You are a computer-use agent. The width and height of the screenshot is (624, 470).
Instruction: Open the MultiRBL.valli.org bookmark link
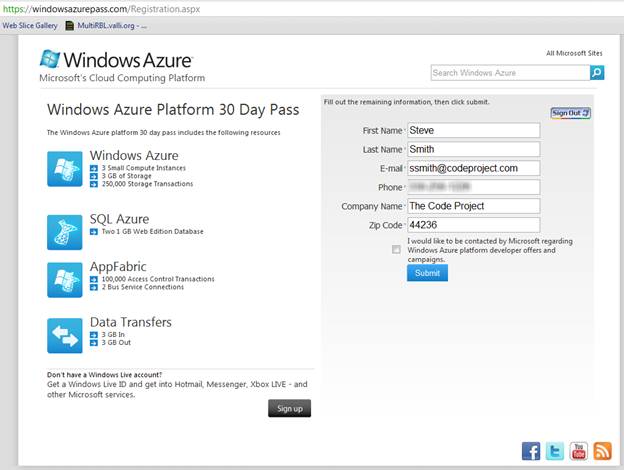(111, 26)
